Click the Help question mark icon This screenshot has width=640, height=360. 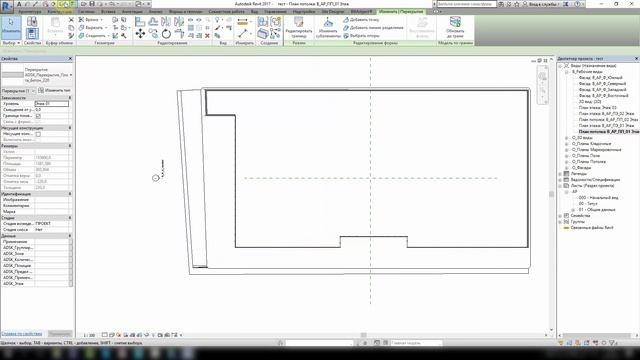[x=577, y=4]
